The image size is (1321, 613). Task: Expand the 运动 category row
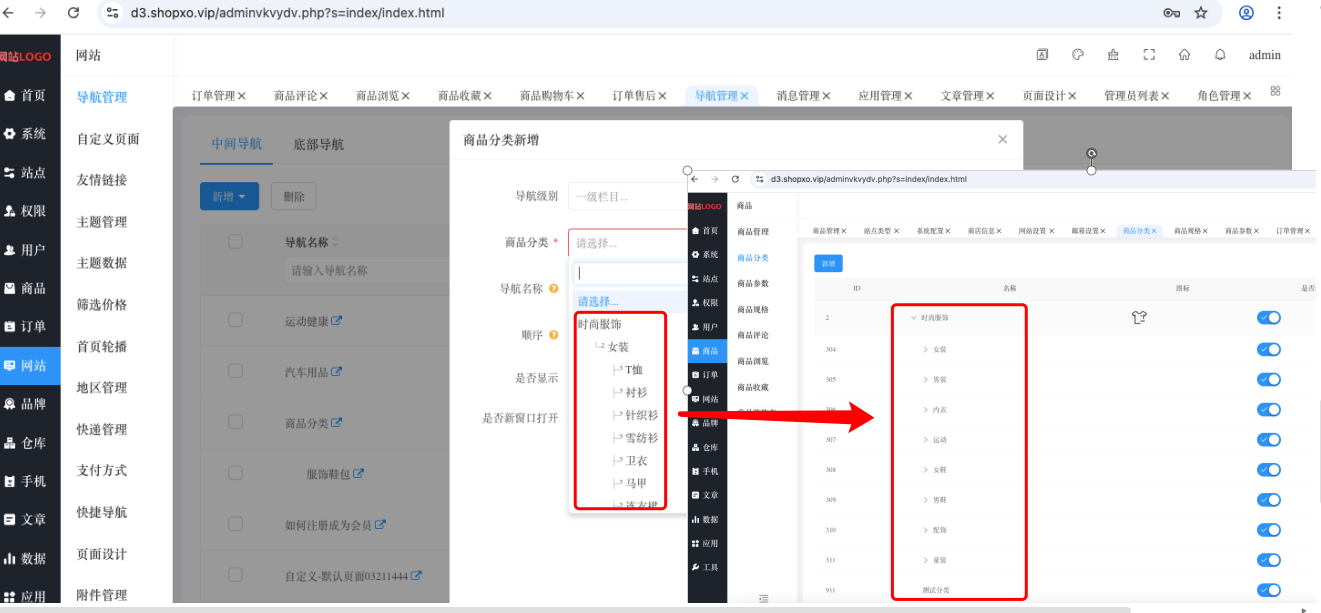click(x=926, y=439)
